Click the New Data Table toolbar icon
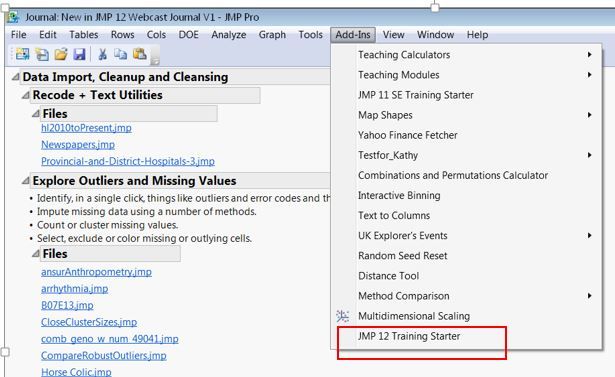 tap(22, 54)
